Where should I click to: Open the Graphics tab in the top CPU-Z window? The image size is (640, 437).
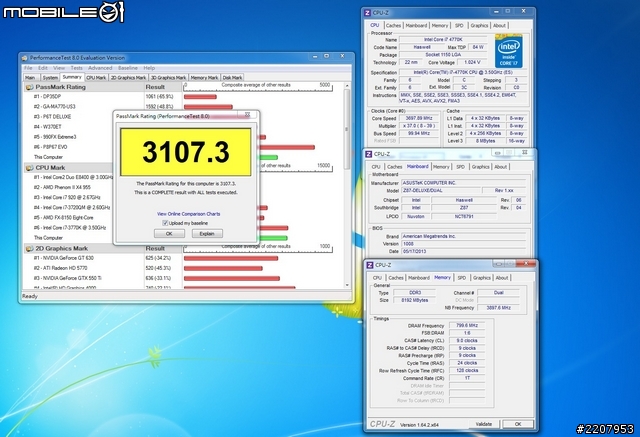(479, 25)
